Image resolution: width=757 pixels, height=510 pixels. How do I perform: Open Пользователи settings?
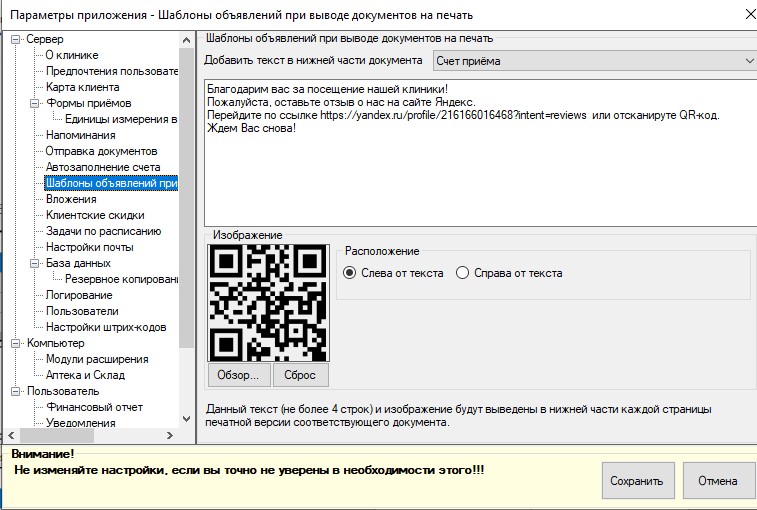pos(82,311)
